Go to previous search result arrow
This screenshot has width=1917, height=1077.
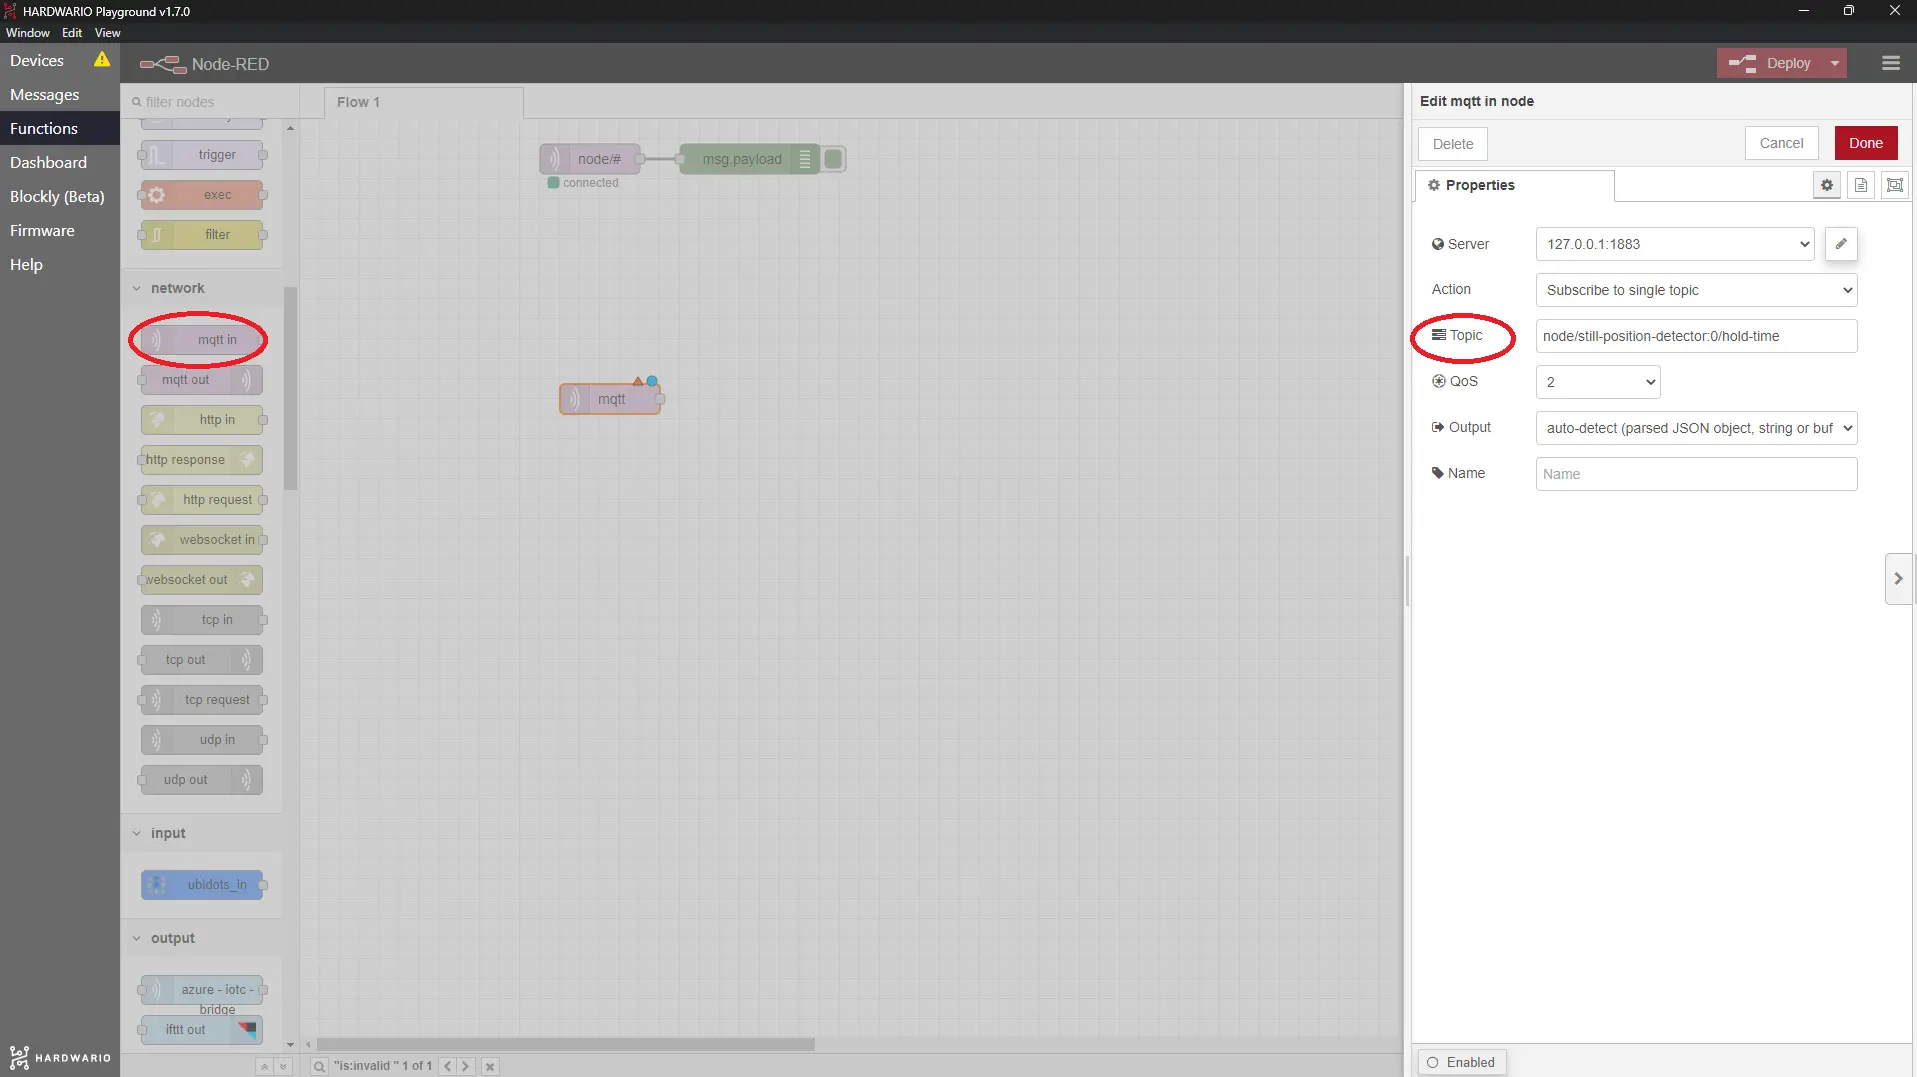[448, 1067]
